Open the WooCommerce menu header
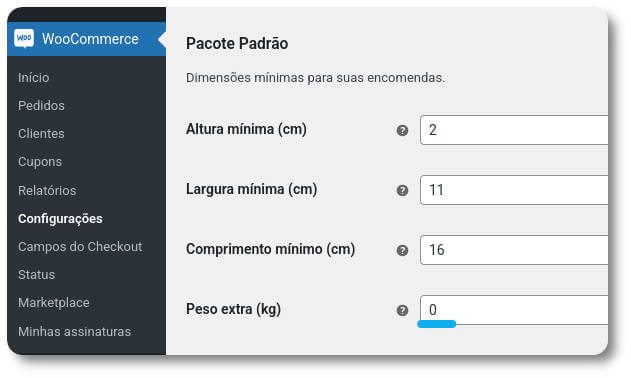The image size is (631, 378). pos(87,39)
